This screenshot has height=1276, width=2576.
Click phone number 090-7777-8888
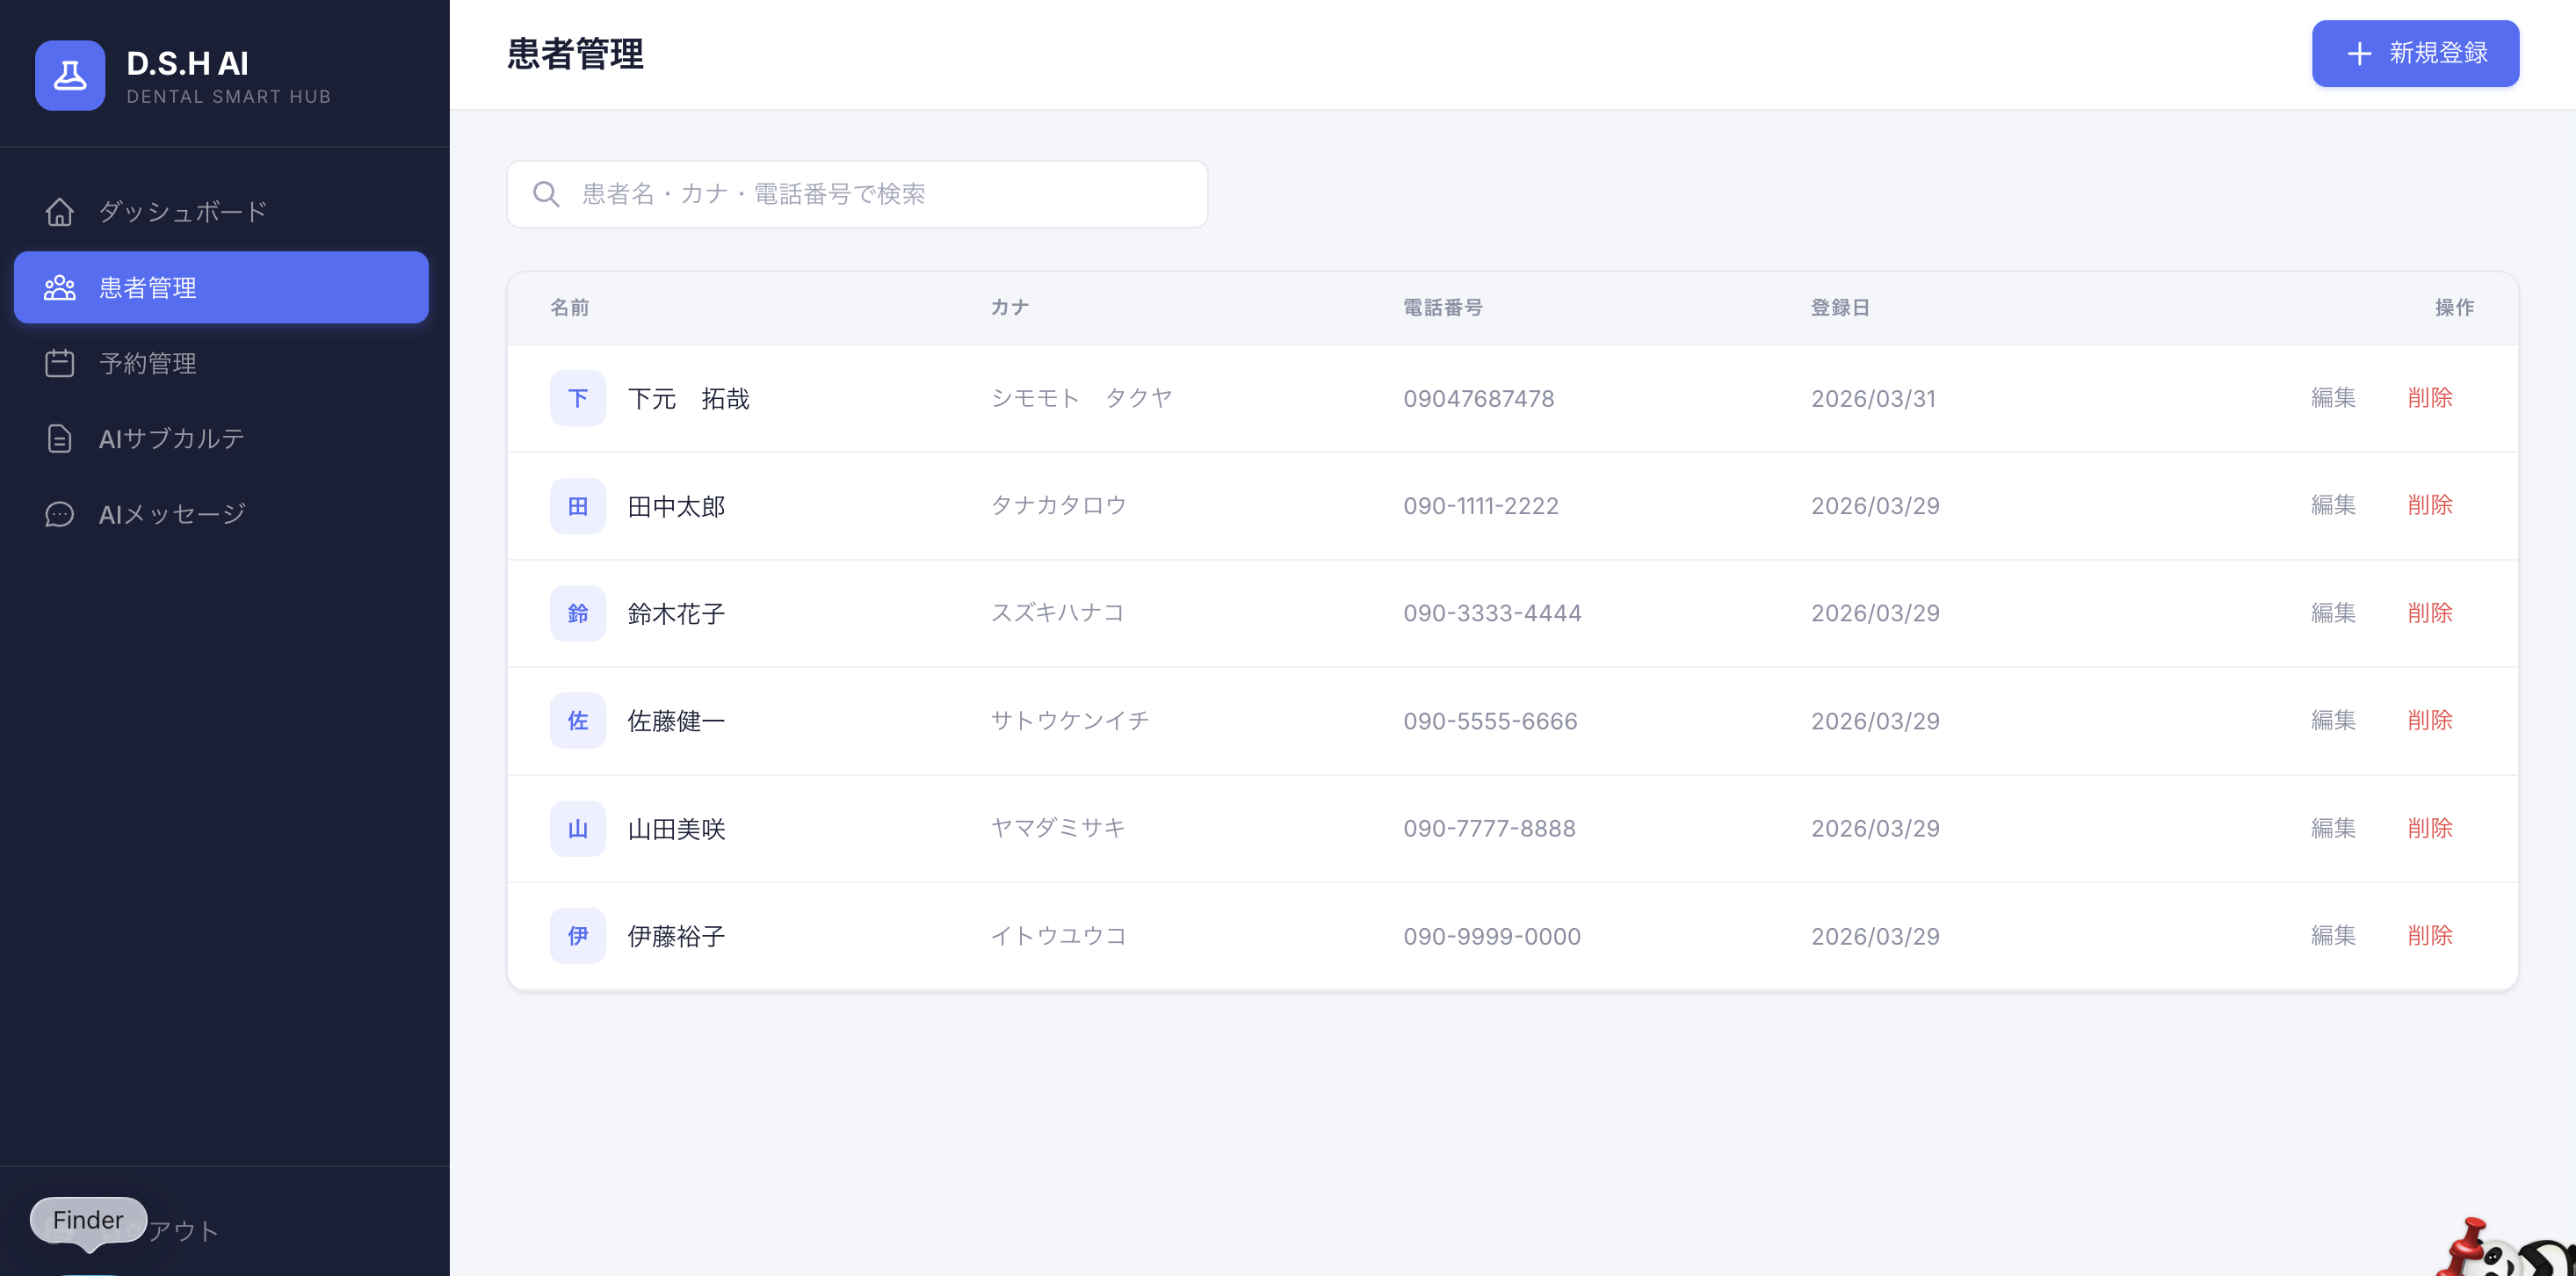click(x=1490, y=829)
